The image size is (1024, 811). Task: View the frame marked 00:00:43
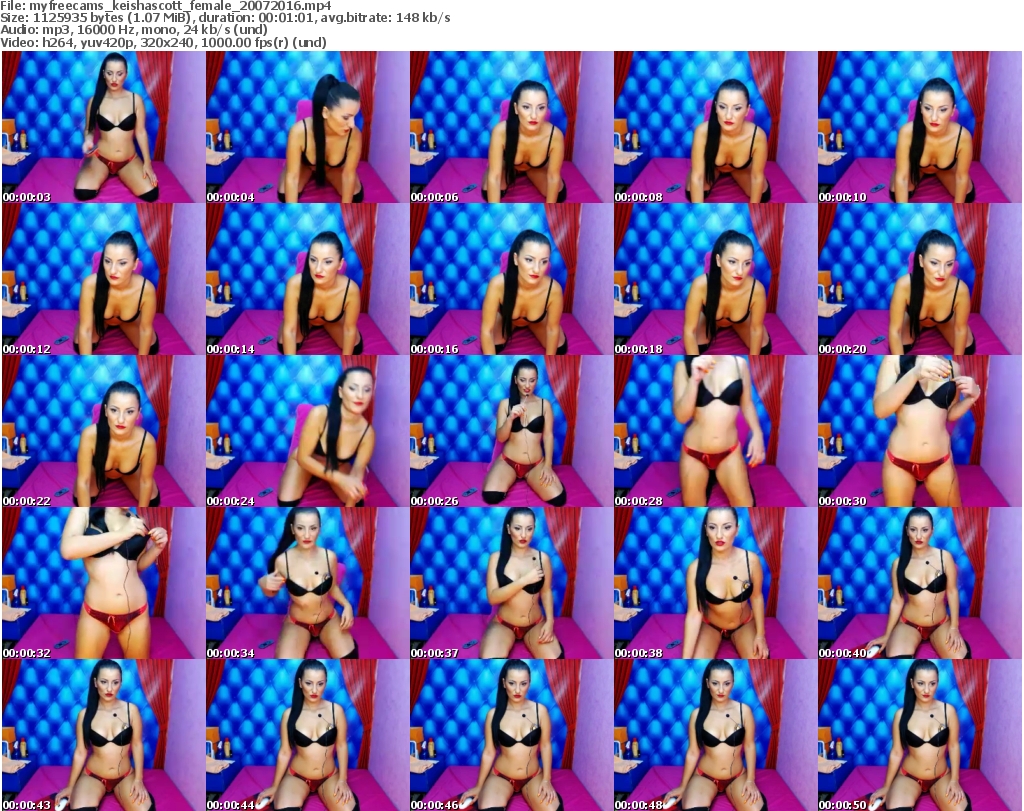click(x=104, y=735)
